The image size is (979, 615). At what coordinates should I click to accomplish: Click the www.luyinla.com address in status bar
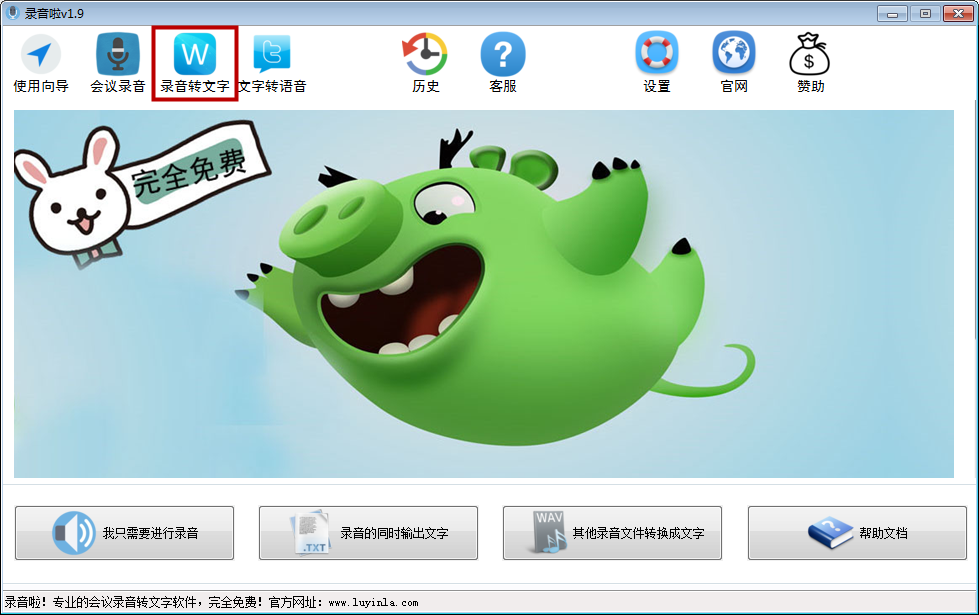point(373,603)
